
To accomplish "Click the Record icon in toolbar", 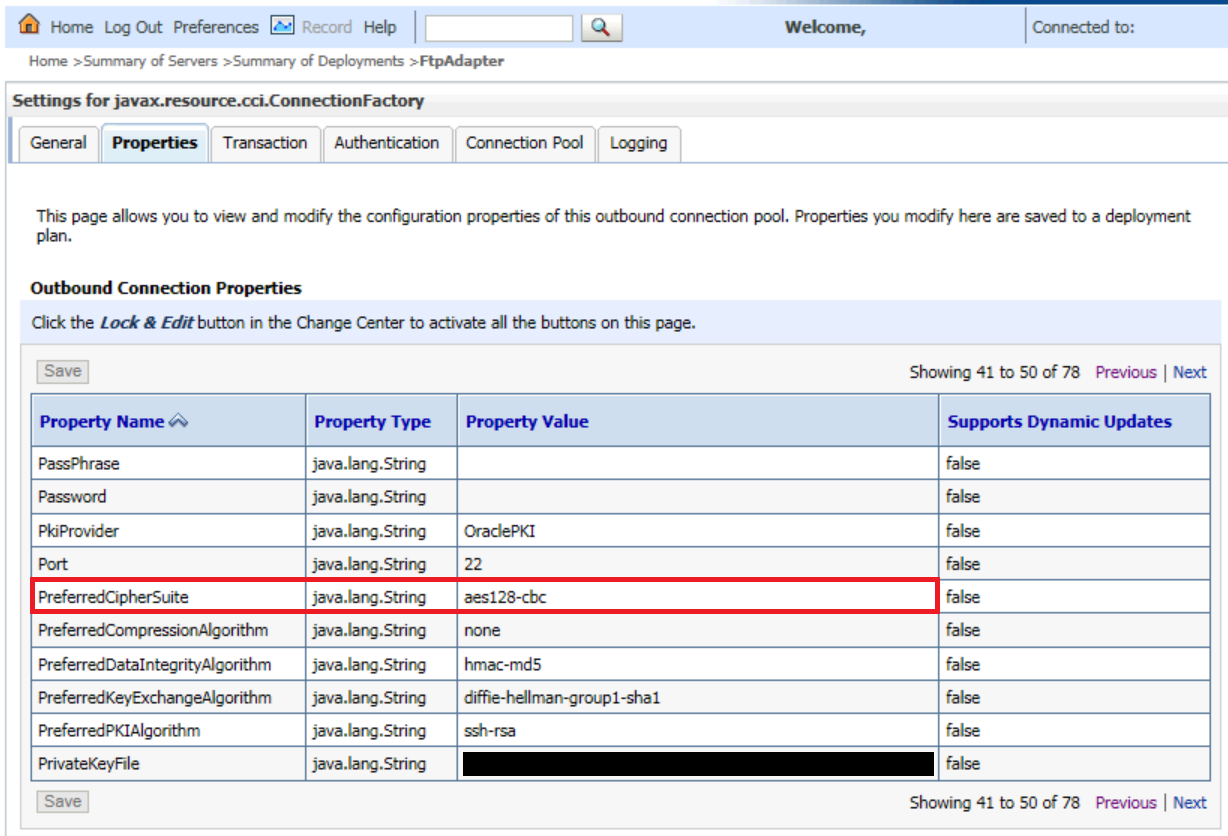I will [x=282, y=26].
